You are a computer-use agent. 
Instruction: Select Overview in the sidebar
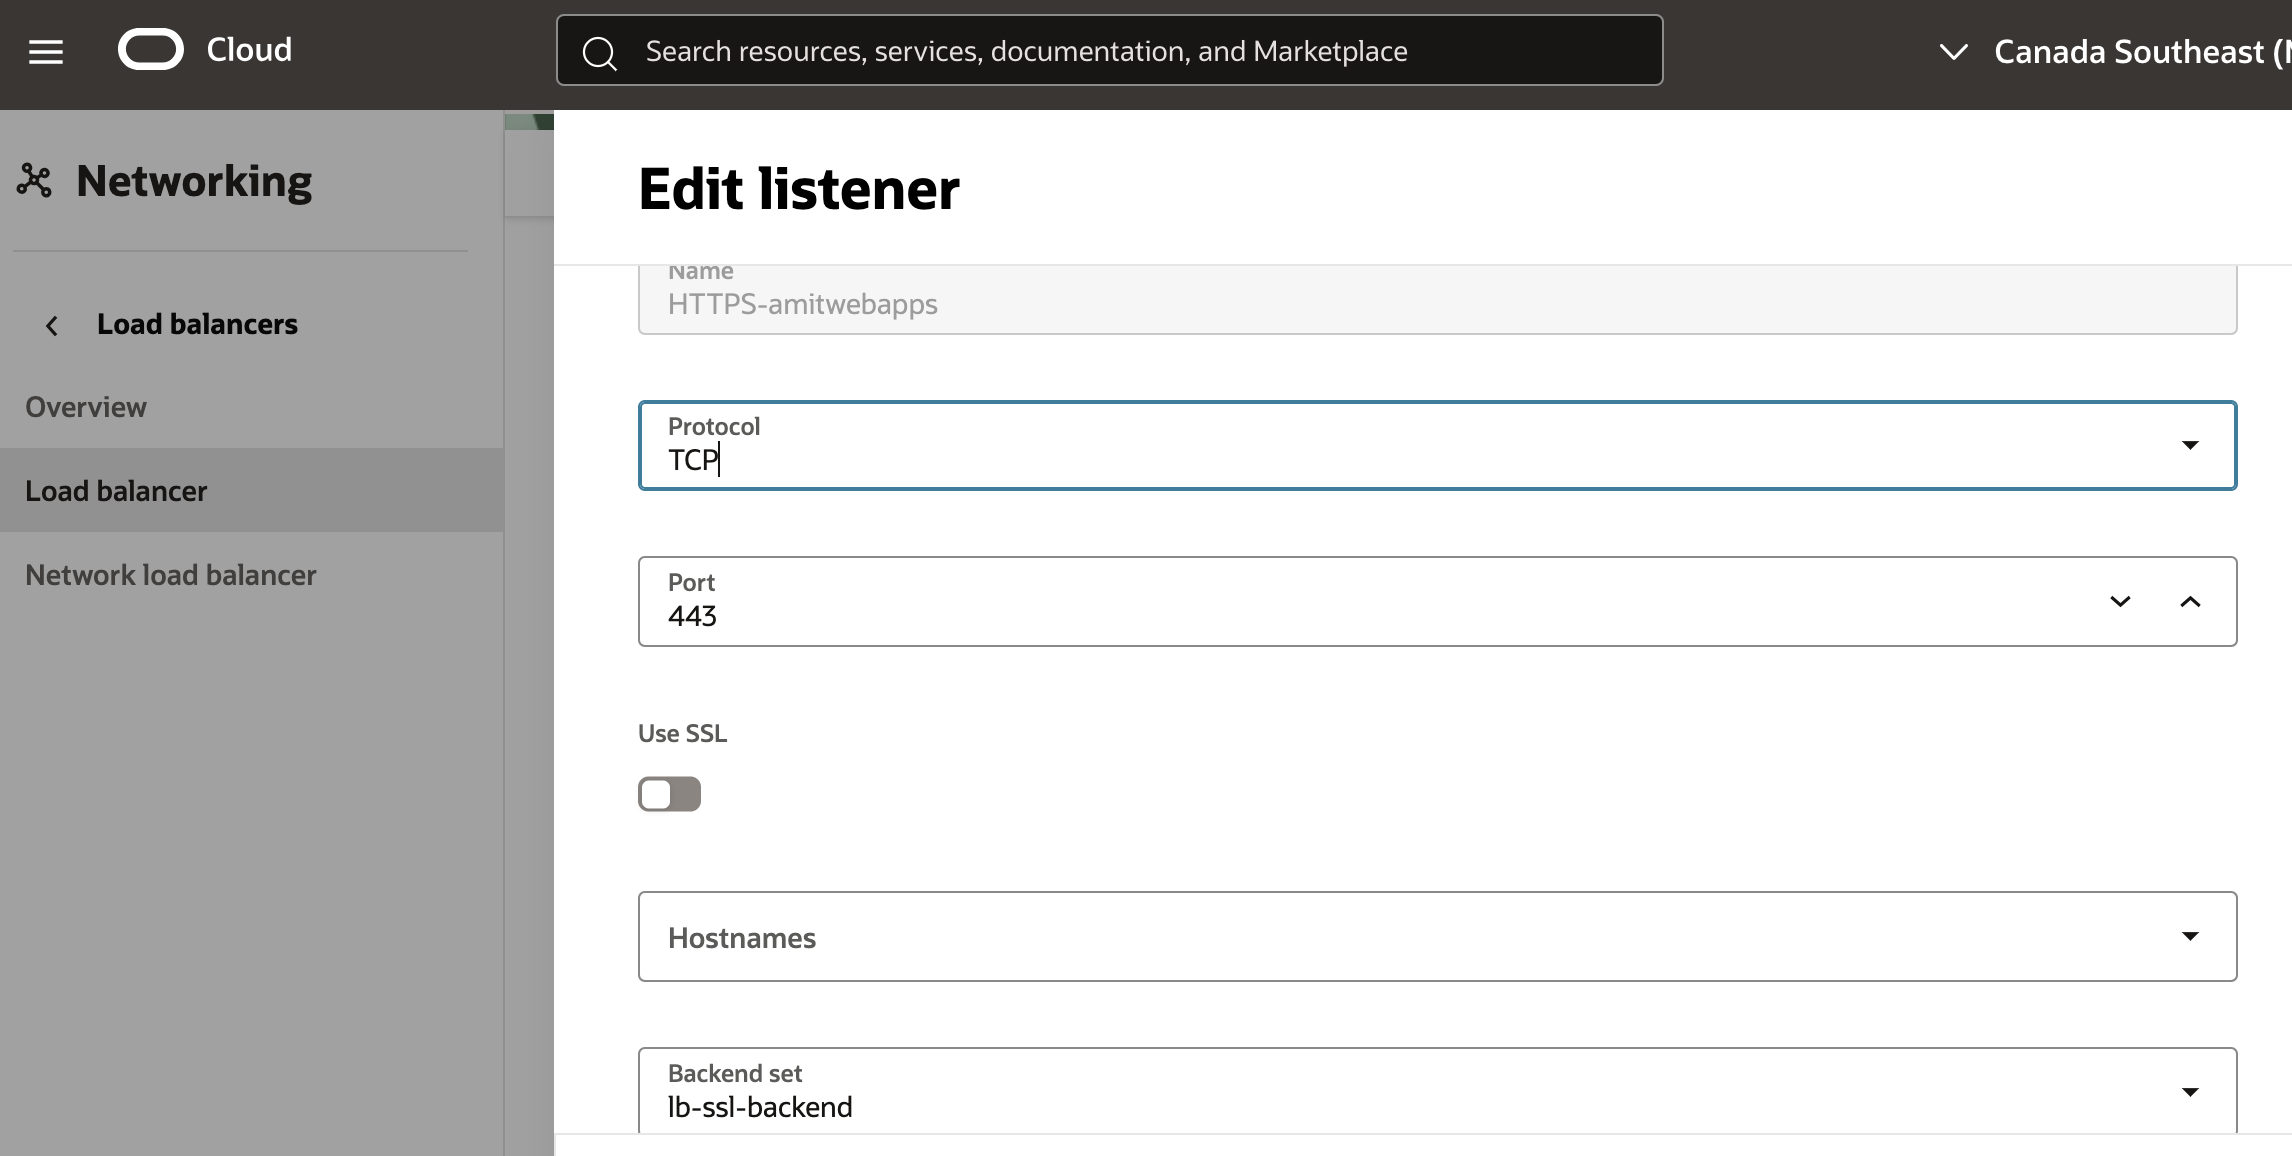(x=86, y=407)
